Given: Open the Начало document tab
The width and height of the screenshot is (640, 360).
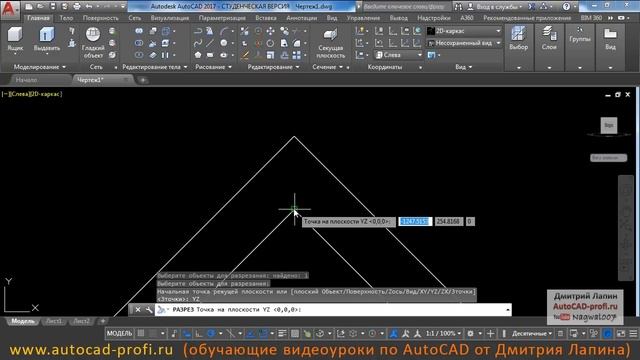Looking at the screenshot, I should click(x=27, y=80).
